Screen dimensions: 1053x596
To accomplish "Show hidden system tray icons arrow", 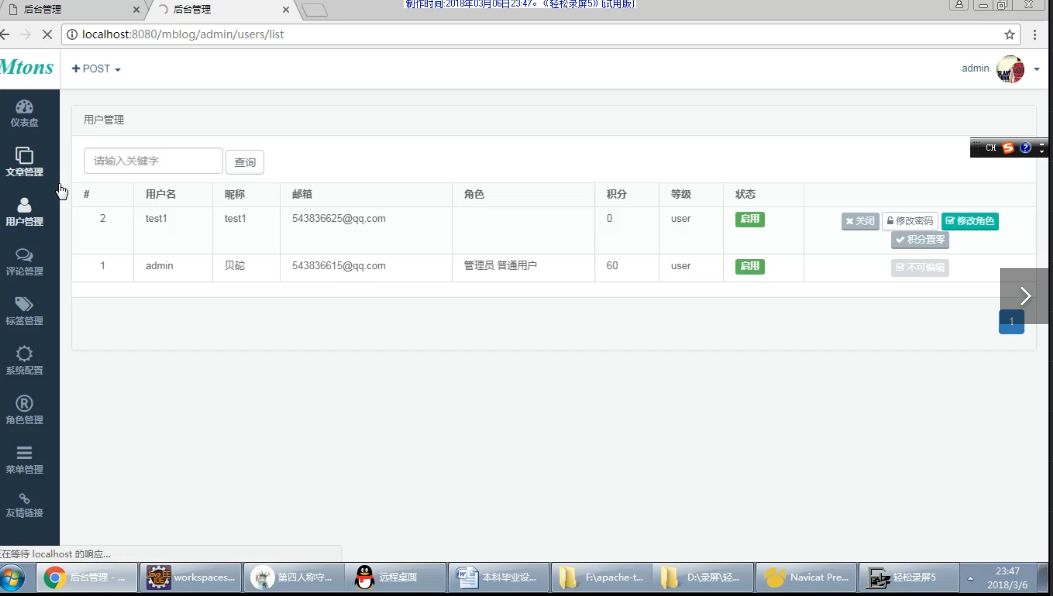I will 970,578.
